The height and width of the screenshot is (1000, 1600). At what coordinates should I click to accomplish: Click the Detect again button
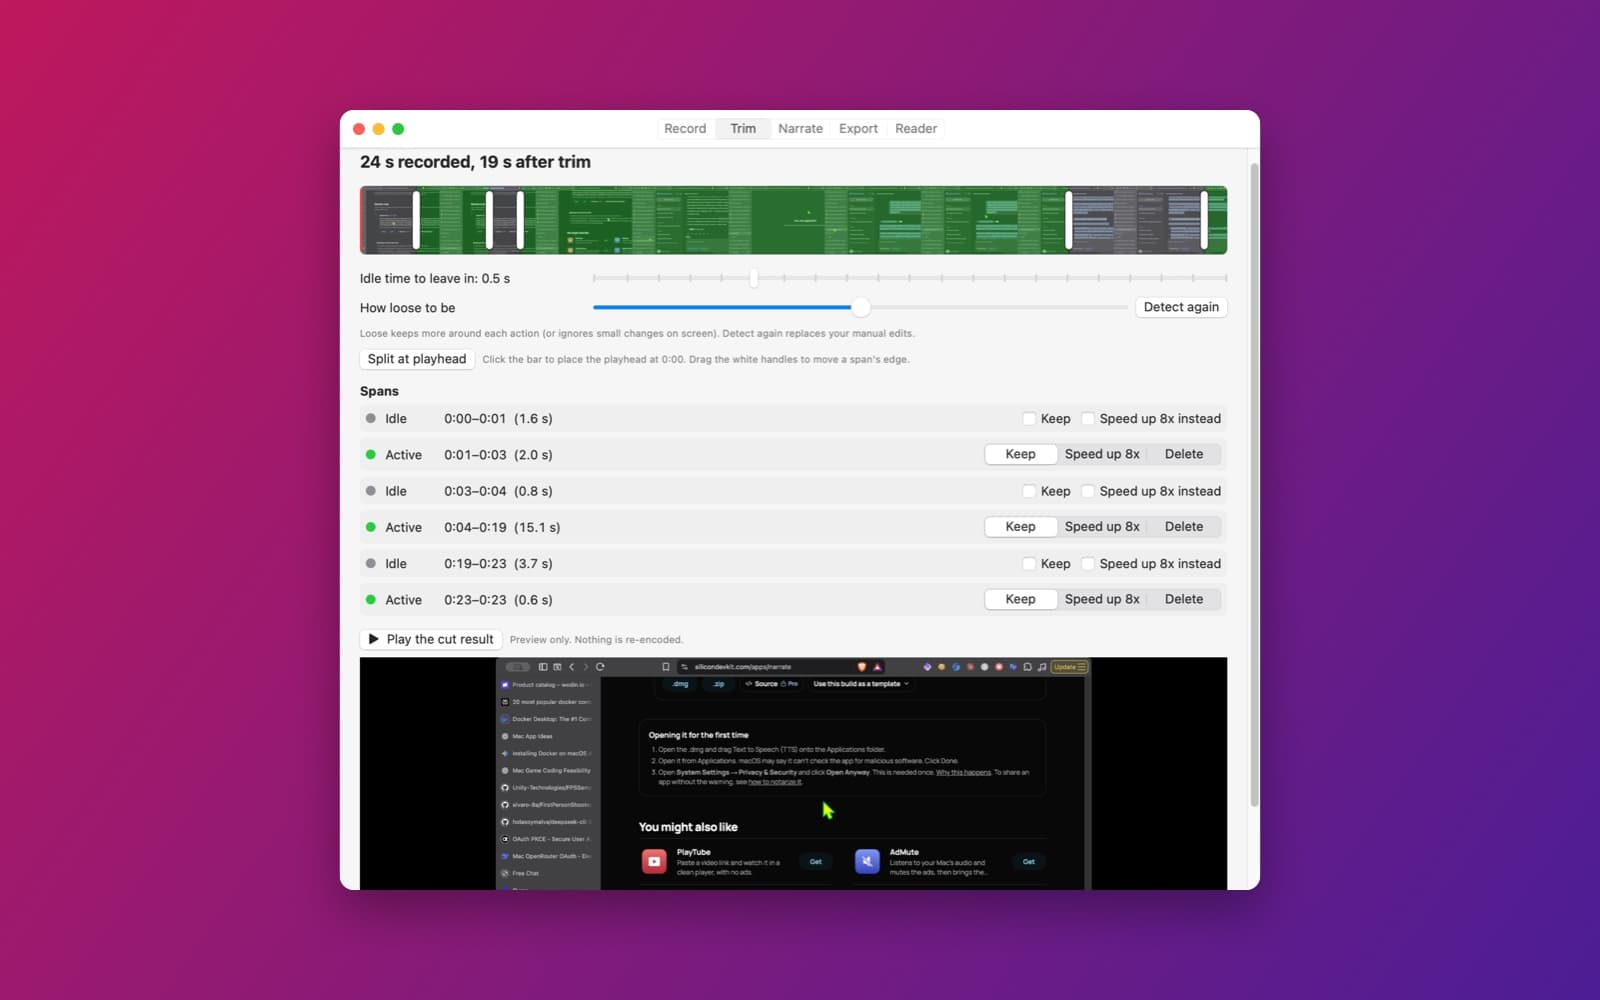point(1181,307)
